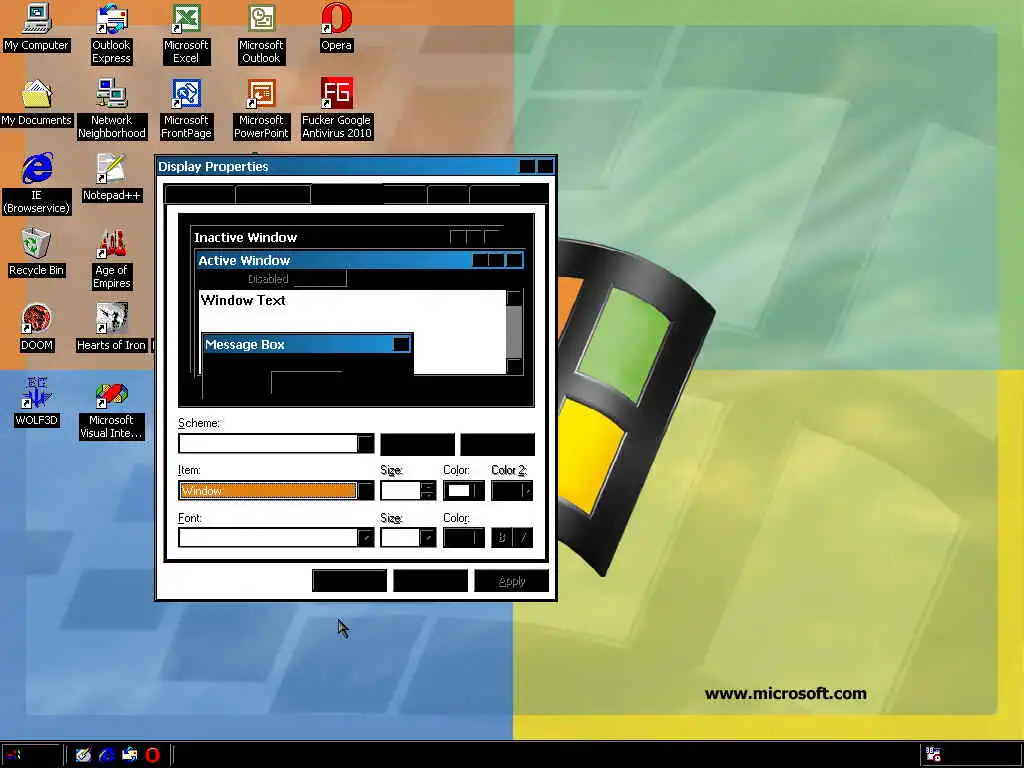Open the Start menu button
Image resolution: width=1024 pixels, height=768 pixels.
[x=30, y=755]
